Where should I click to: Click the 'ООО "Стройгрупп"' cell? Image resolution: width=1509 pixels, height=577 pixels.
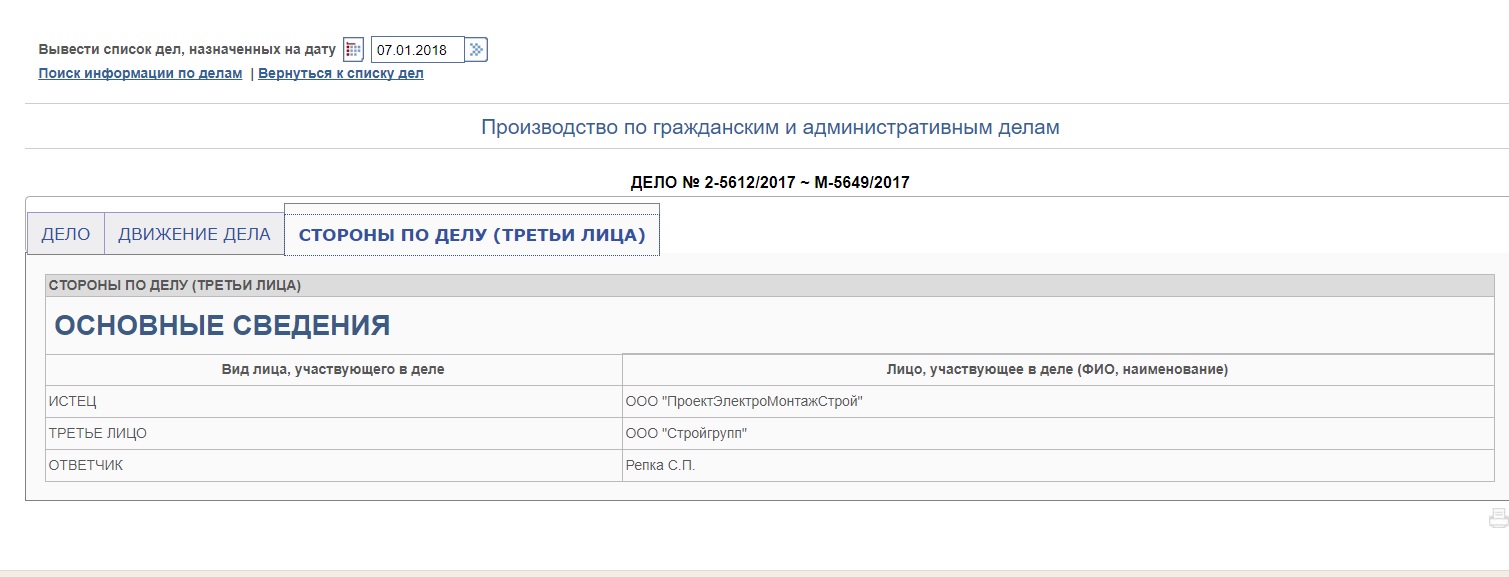click(686, 434)
